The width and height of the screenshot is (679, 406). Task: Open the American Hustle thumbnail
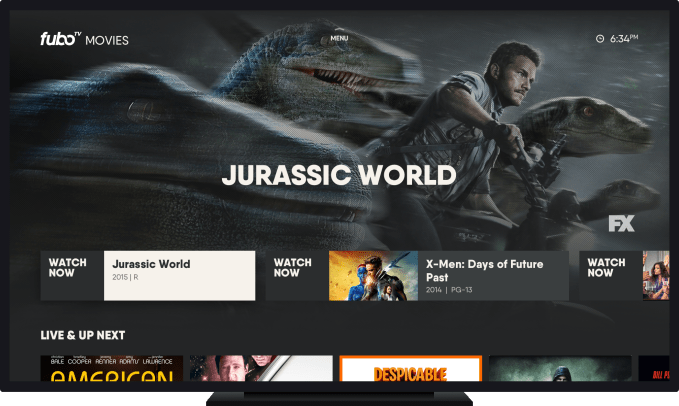(112, 368)
